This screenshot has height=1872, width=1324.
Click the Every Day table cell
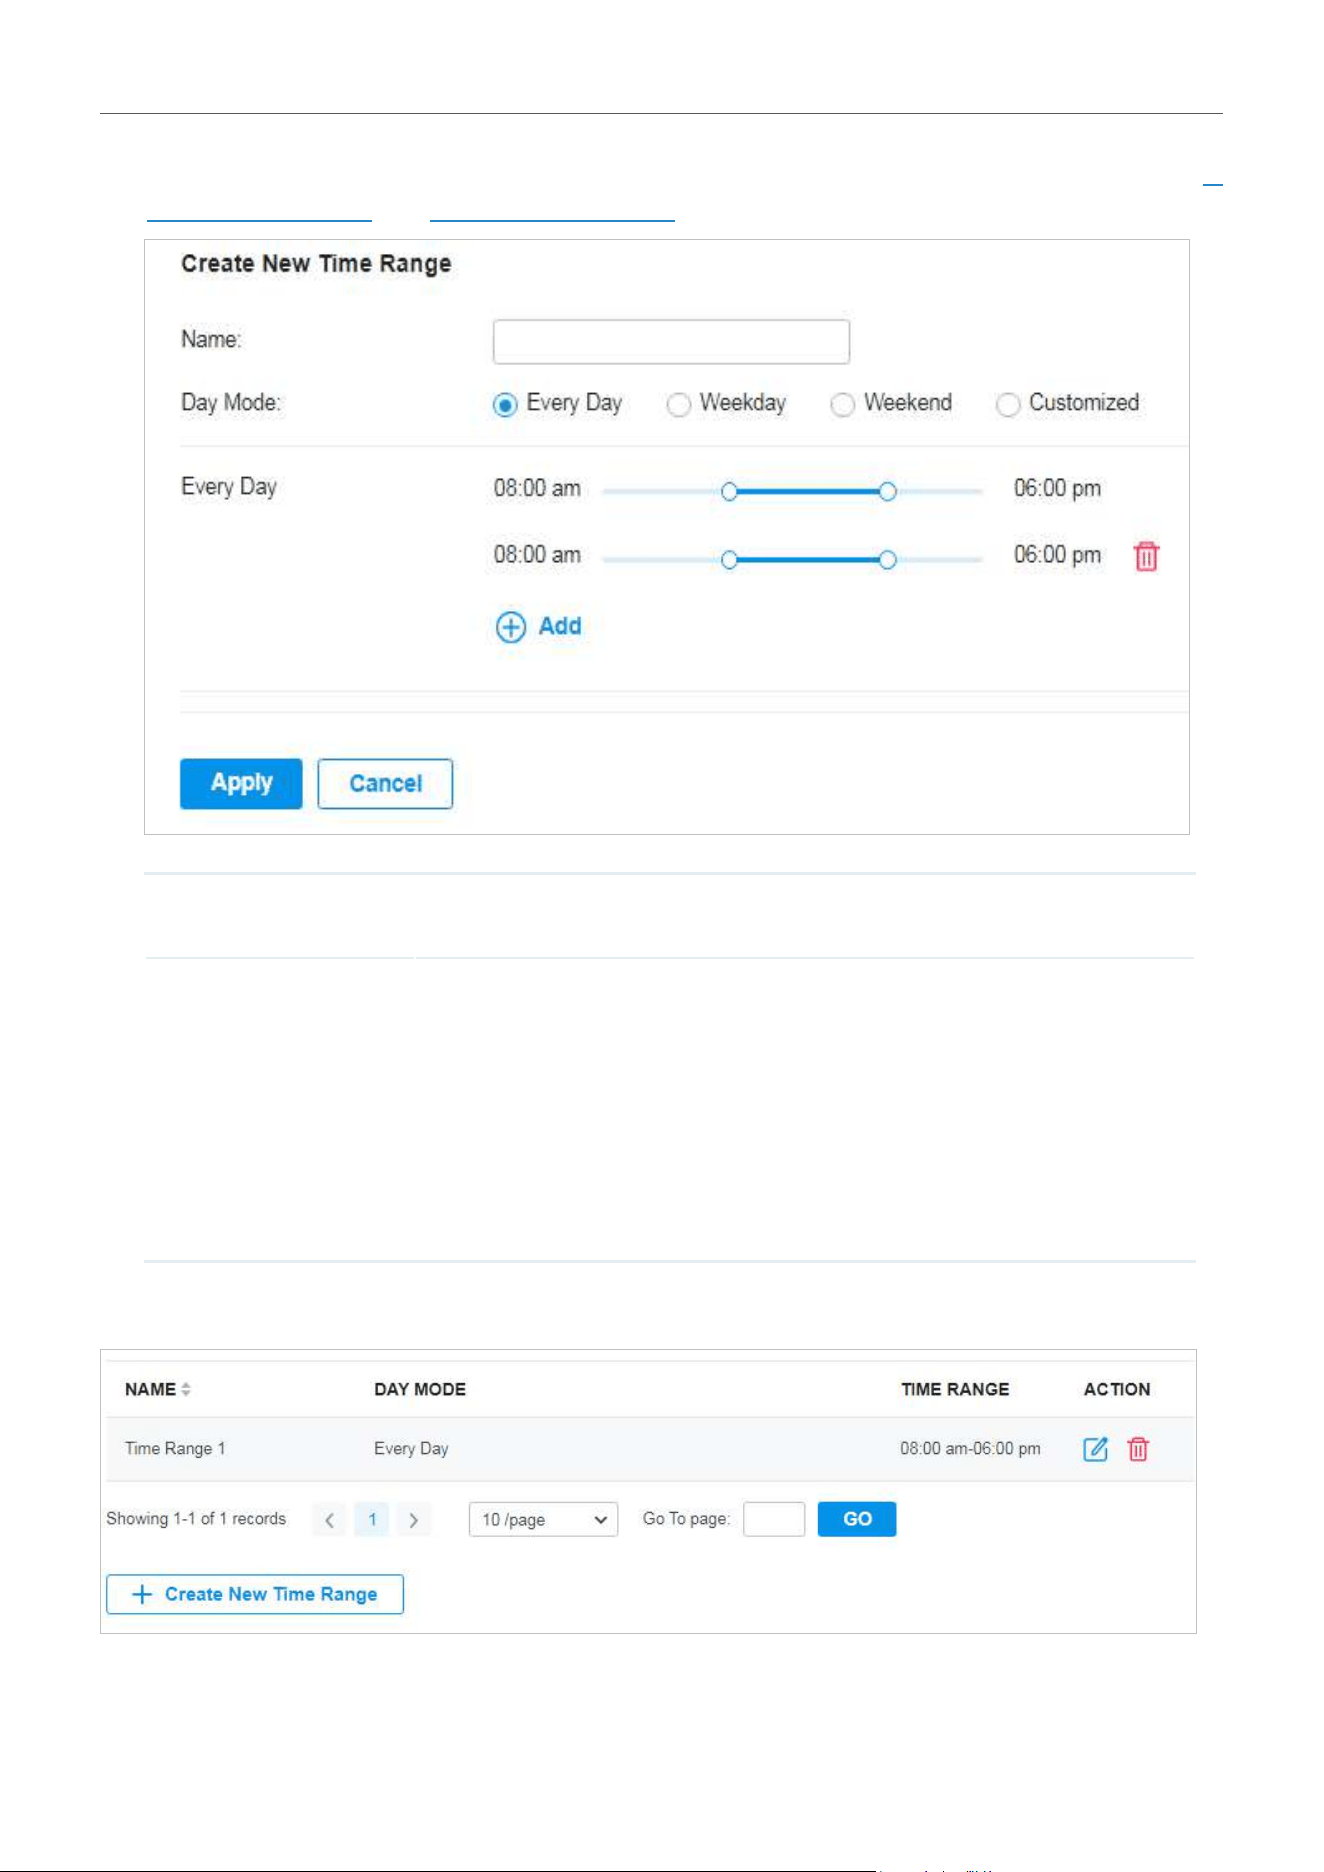[x=411, y=1448]
